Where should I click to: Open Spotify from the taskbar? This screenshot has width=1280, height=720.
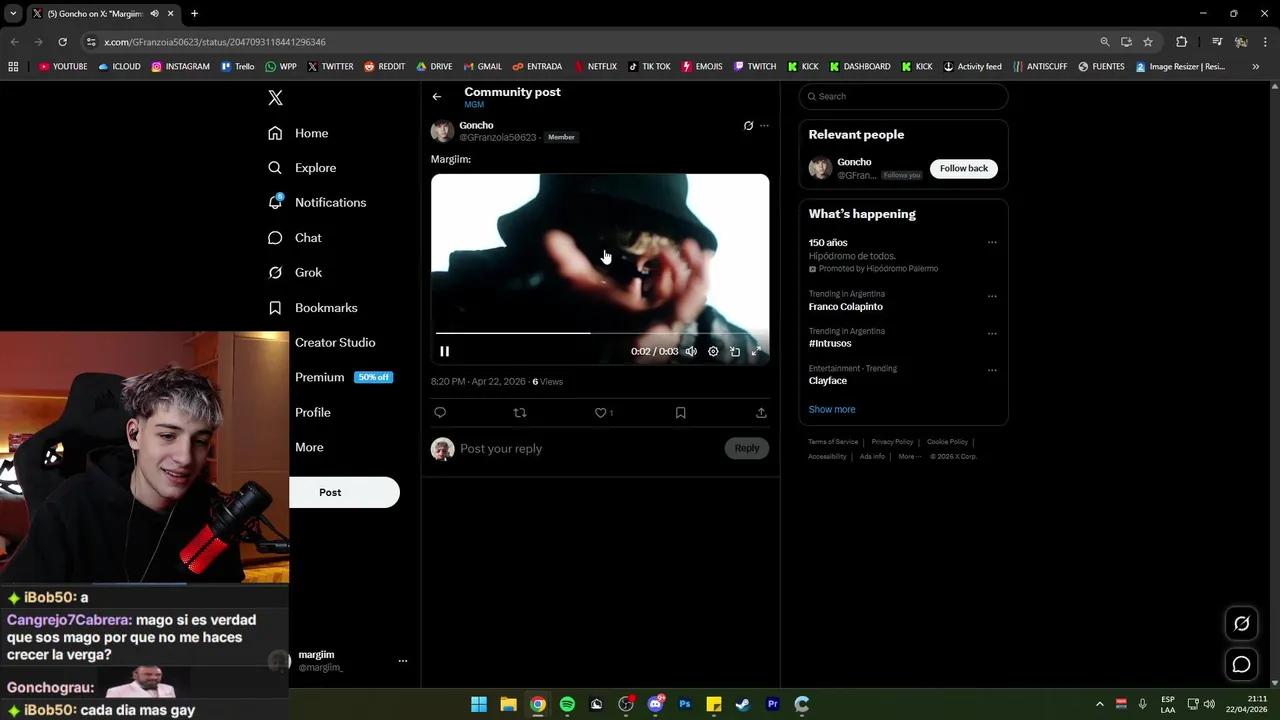(567, 704)
